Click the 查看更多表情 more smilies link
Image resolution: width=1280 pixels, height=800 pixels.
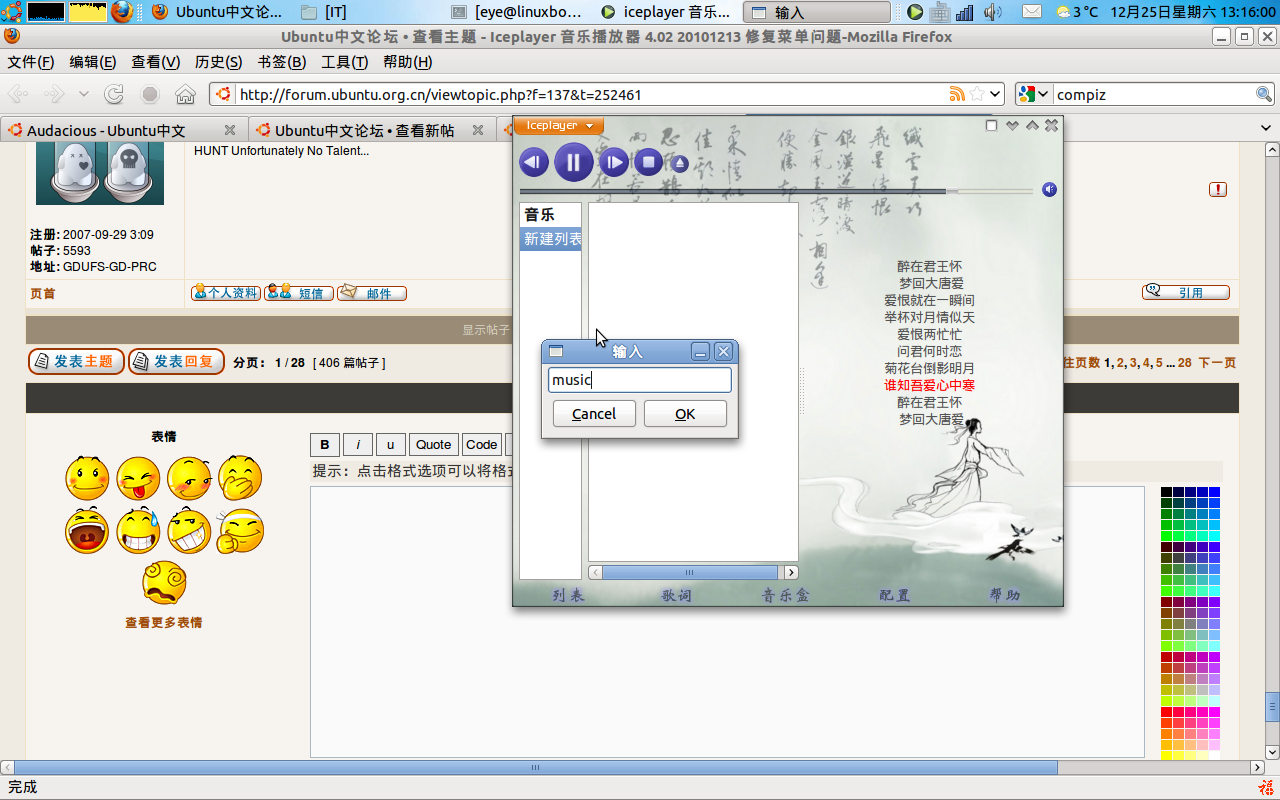point(163,622)
